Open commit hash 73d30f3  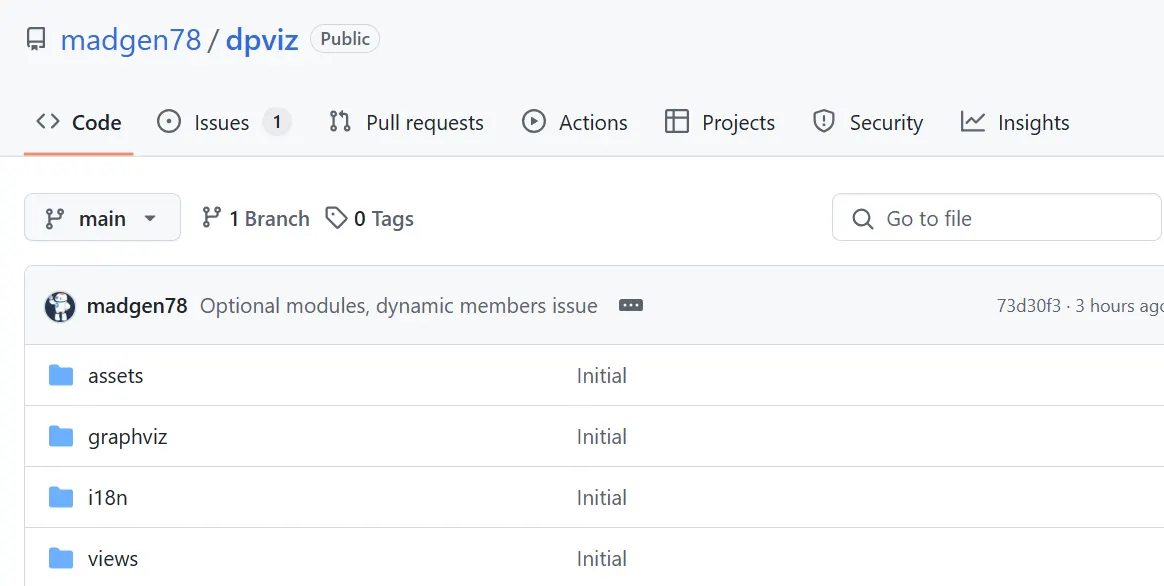tap(1028, 306)
